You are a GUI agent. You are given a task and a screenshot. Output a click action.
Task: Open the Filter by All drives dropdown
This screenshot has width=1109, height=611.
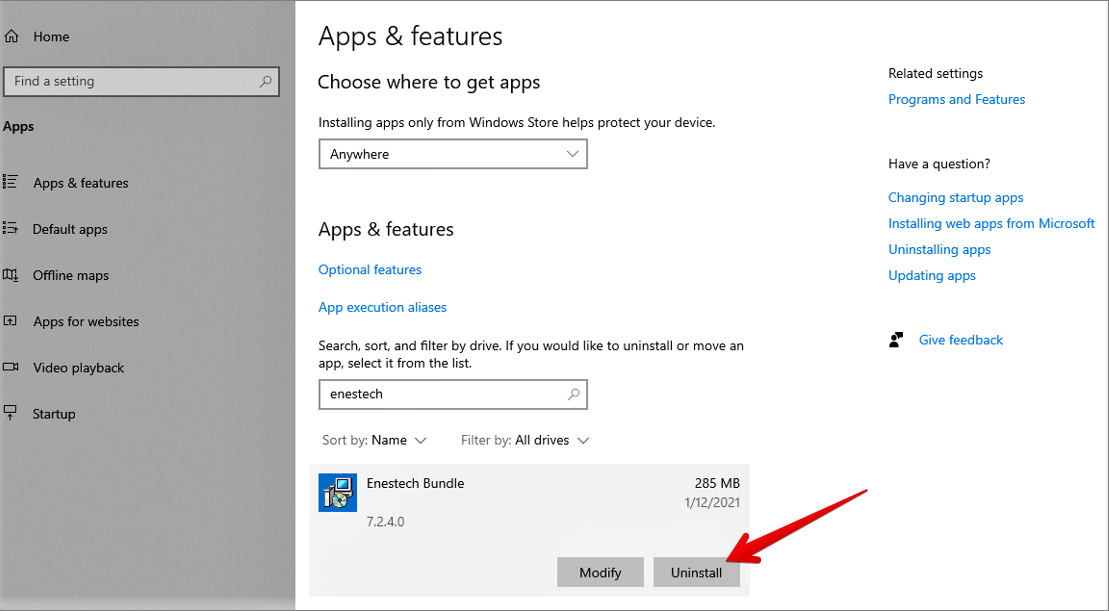coord(525,440)
